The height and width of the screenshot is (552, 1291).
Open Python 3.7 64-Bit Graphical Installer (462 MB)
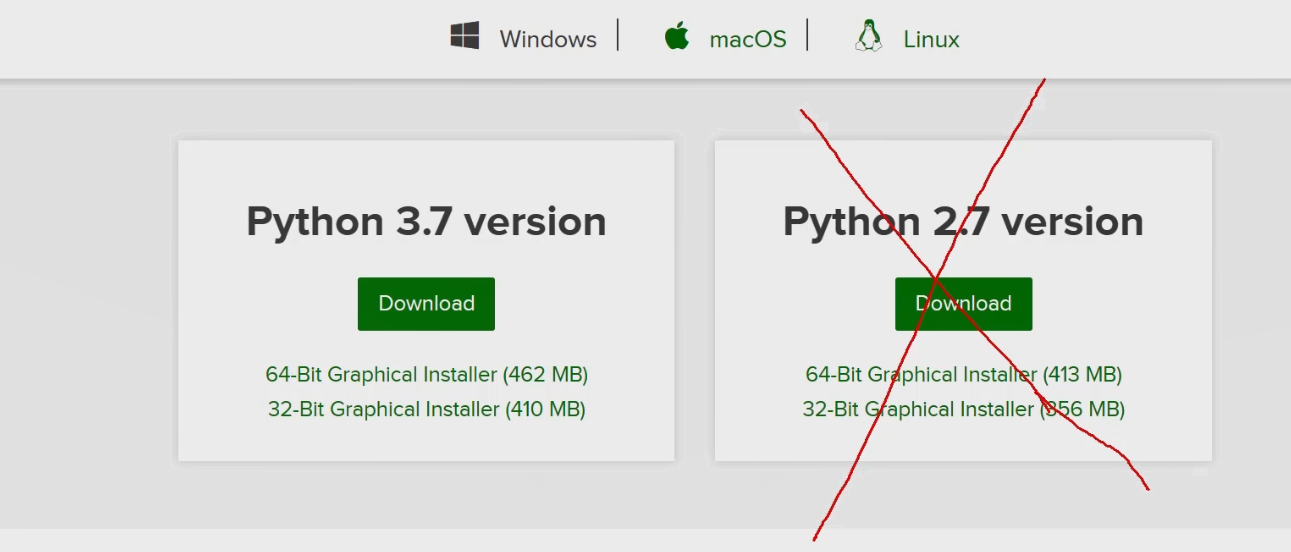(x=427, y=375)
